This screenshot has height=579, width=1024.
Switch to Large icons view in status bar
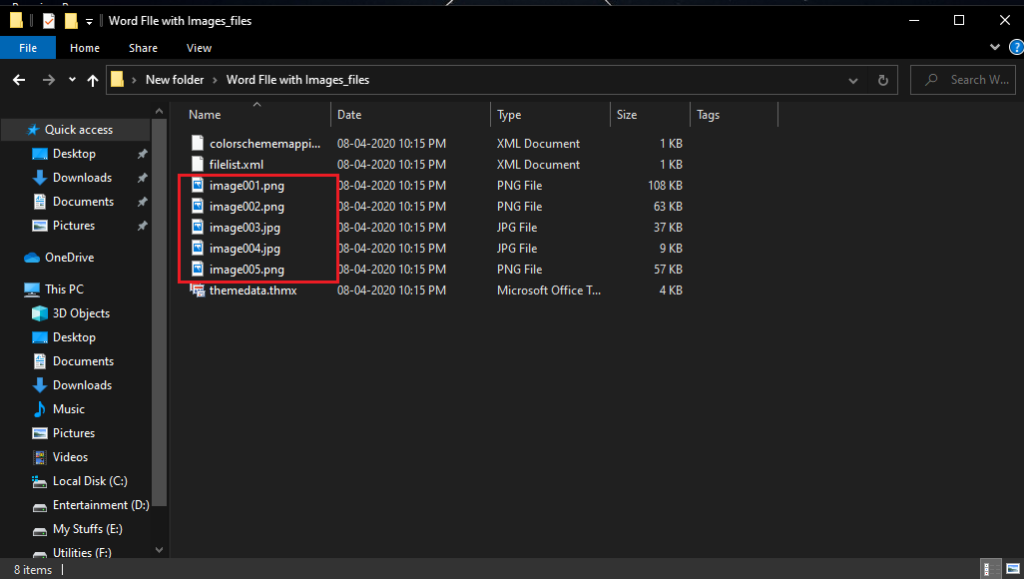tap(1013, 568)
